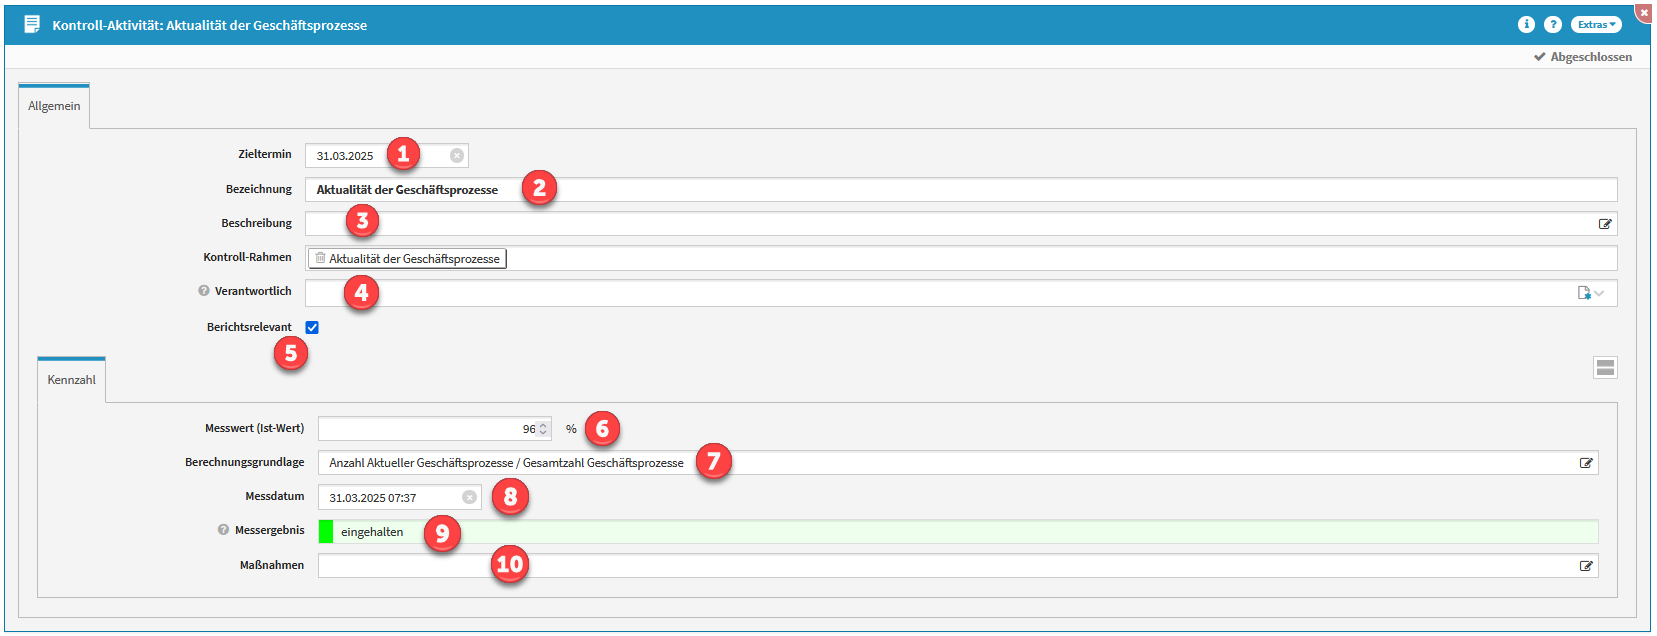The image size is (1657, 636).
Task: Click the document icon in title bar
Action: tap(32, 24)
